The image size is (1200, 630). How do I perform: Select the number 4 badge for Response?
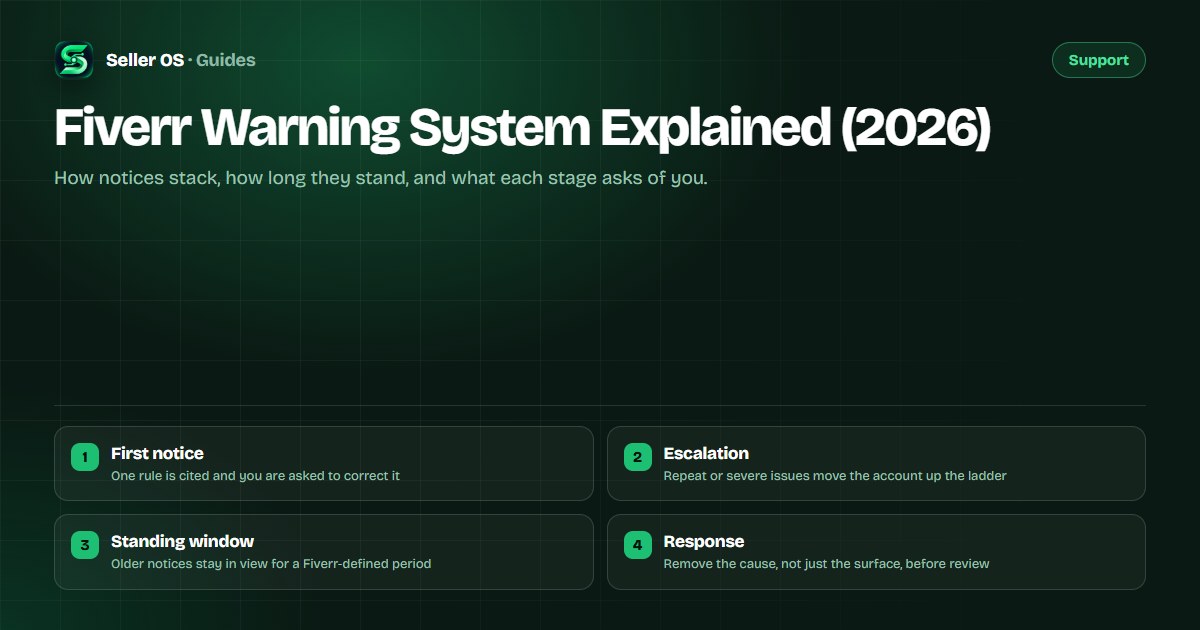[x=638, y=545]
